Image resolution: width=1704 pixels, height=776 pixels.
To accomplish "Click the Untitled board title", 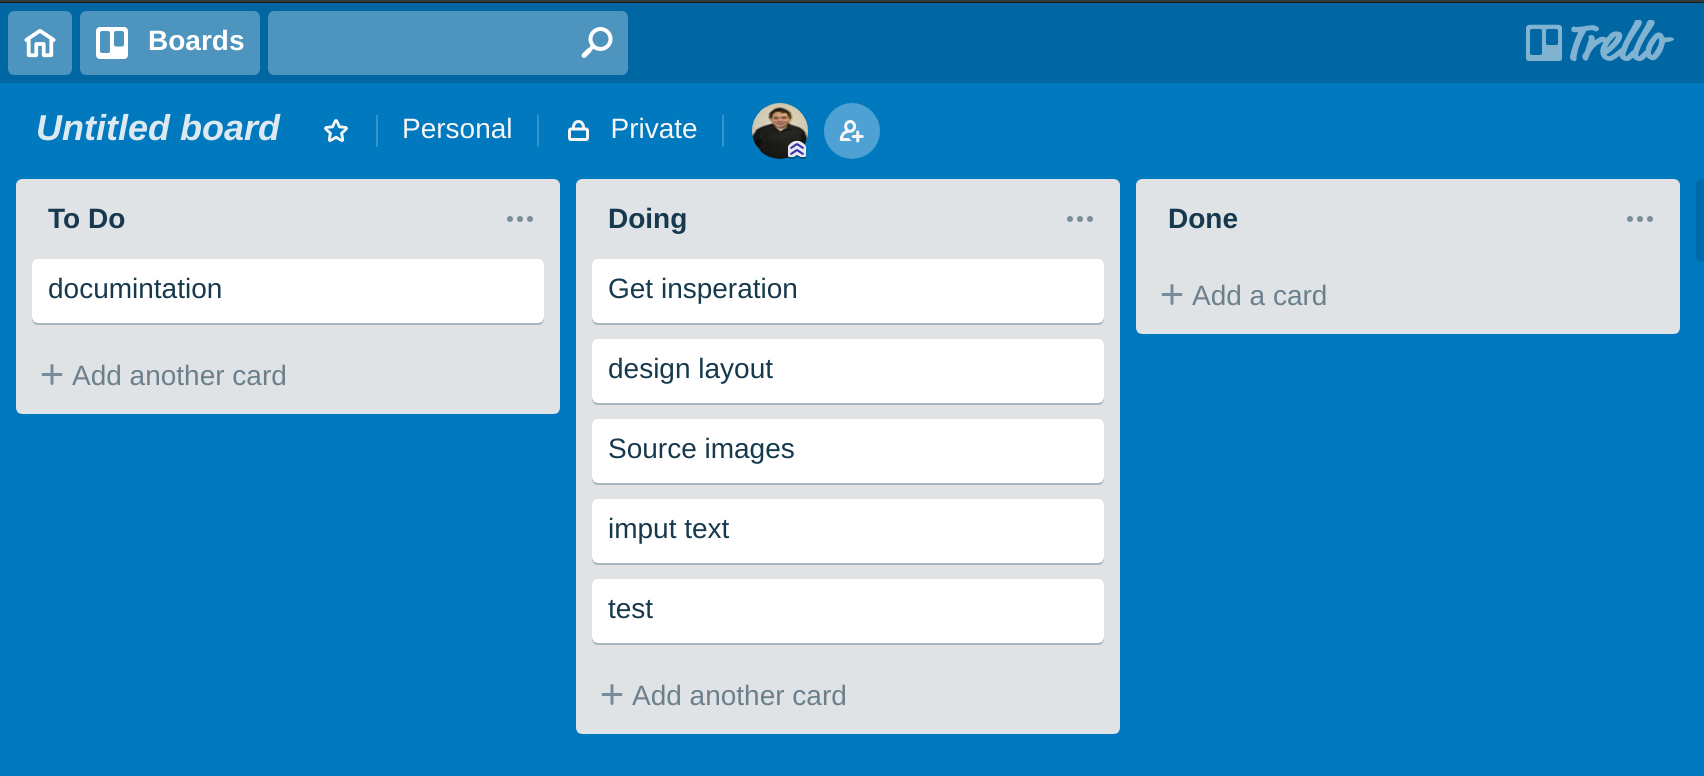I will click(x=158, y=129).
